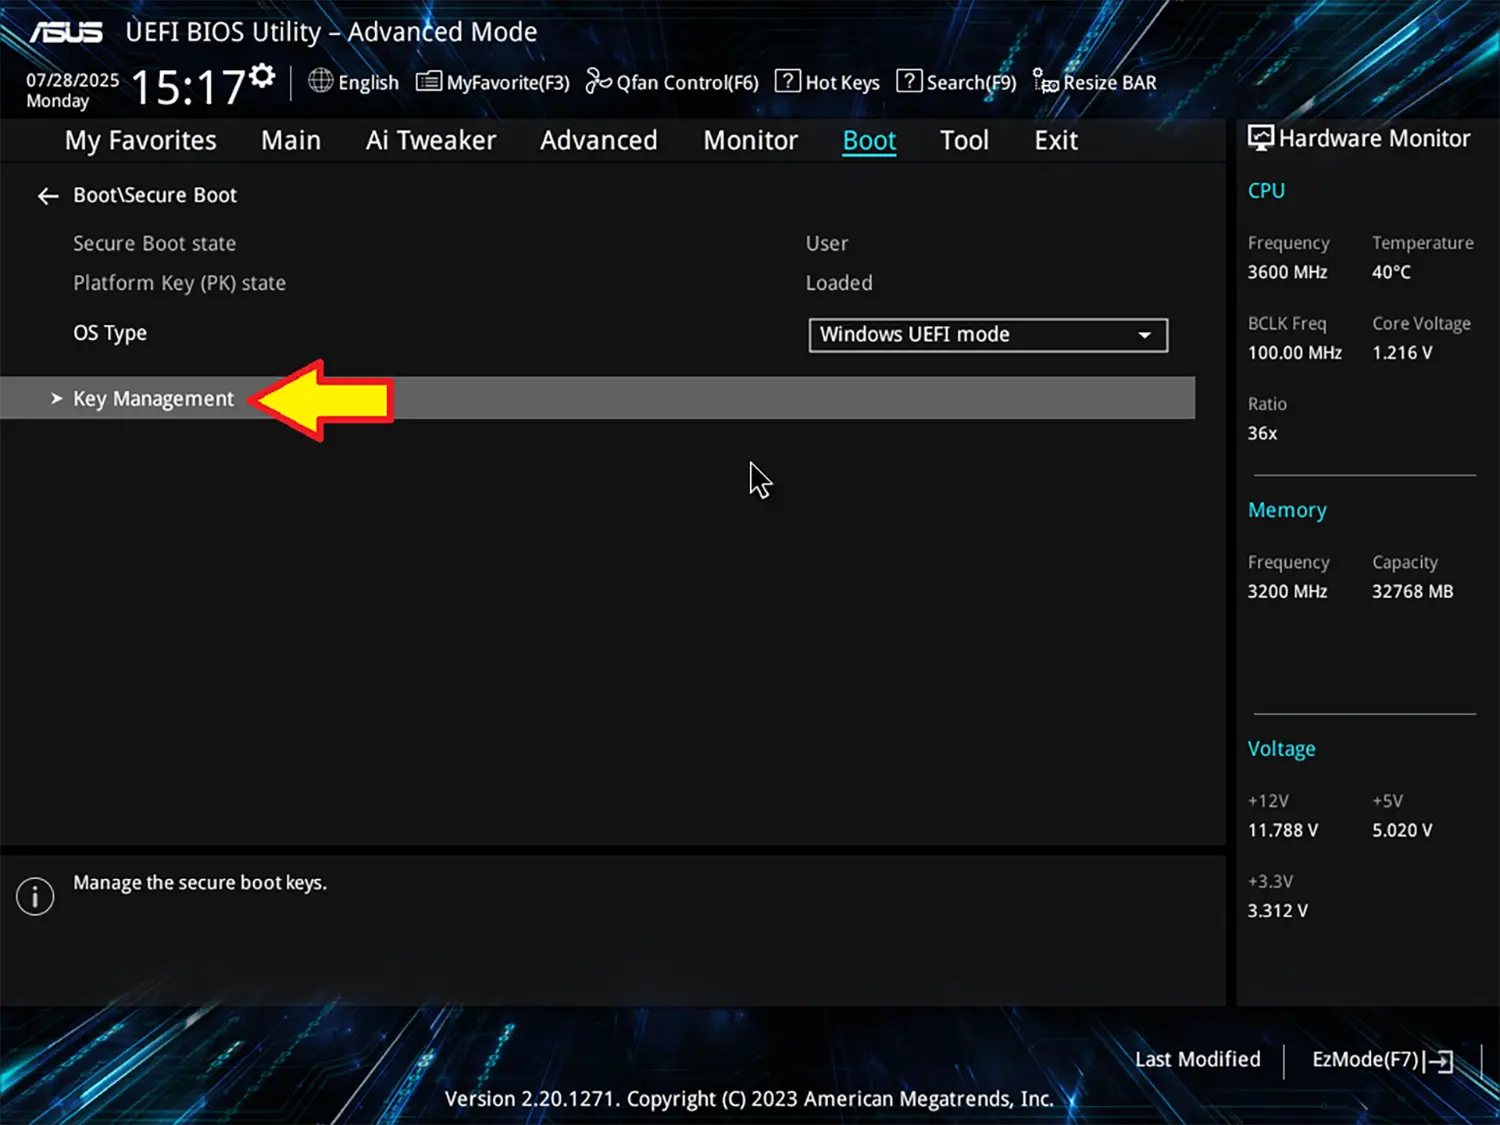1500x1125 pixels.
Task: Click the Hardware Monitor display icon
Action: point(1261,138)
